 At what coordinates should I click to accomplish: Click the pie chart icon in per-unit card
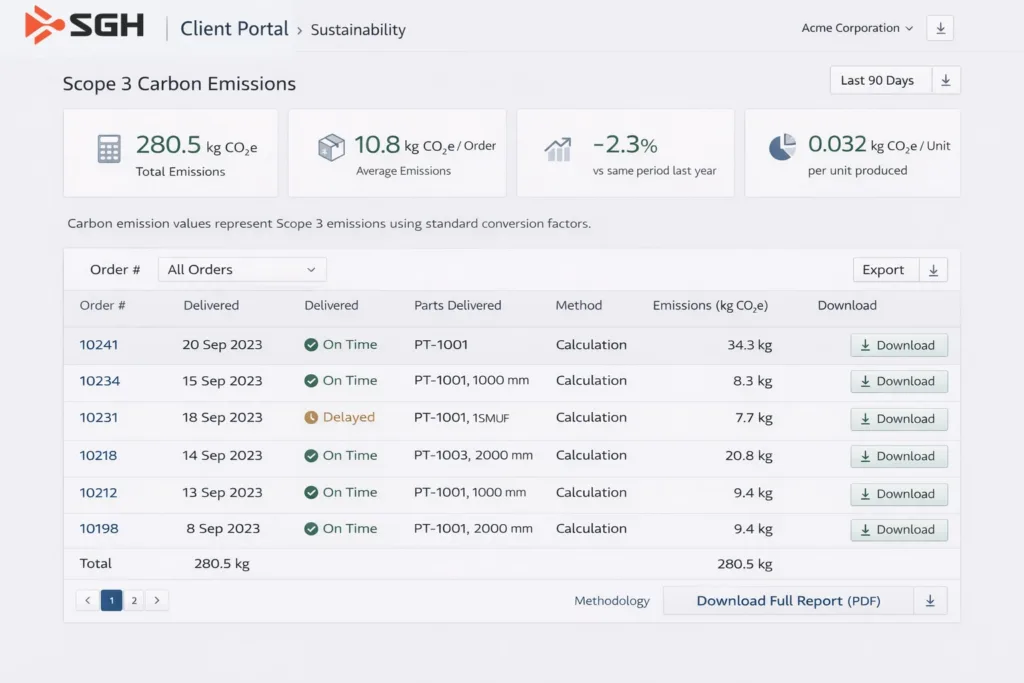click(782, 148)
